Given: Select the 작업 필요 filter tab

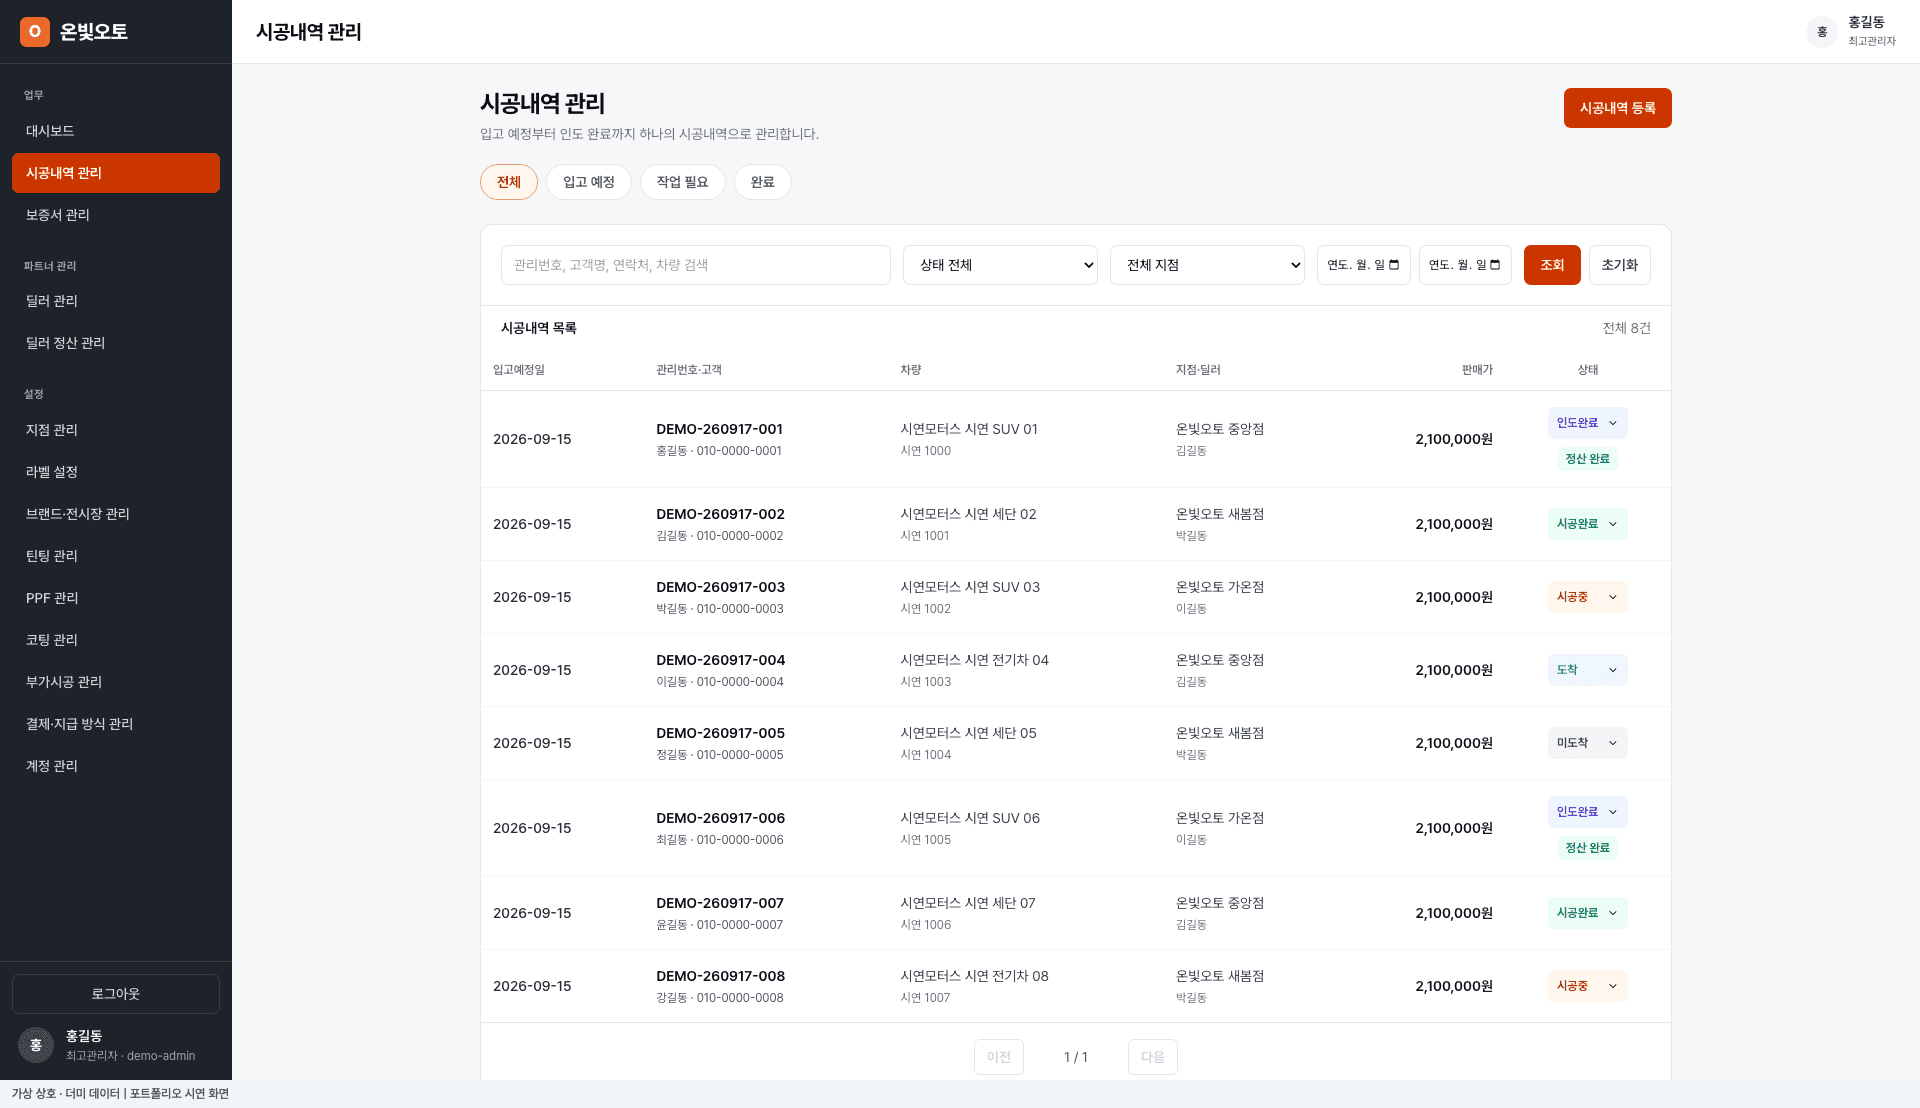Looking at the screenshot, I should pos(683,182).
